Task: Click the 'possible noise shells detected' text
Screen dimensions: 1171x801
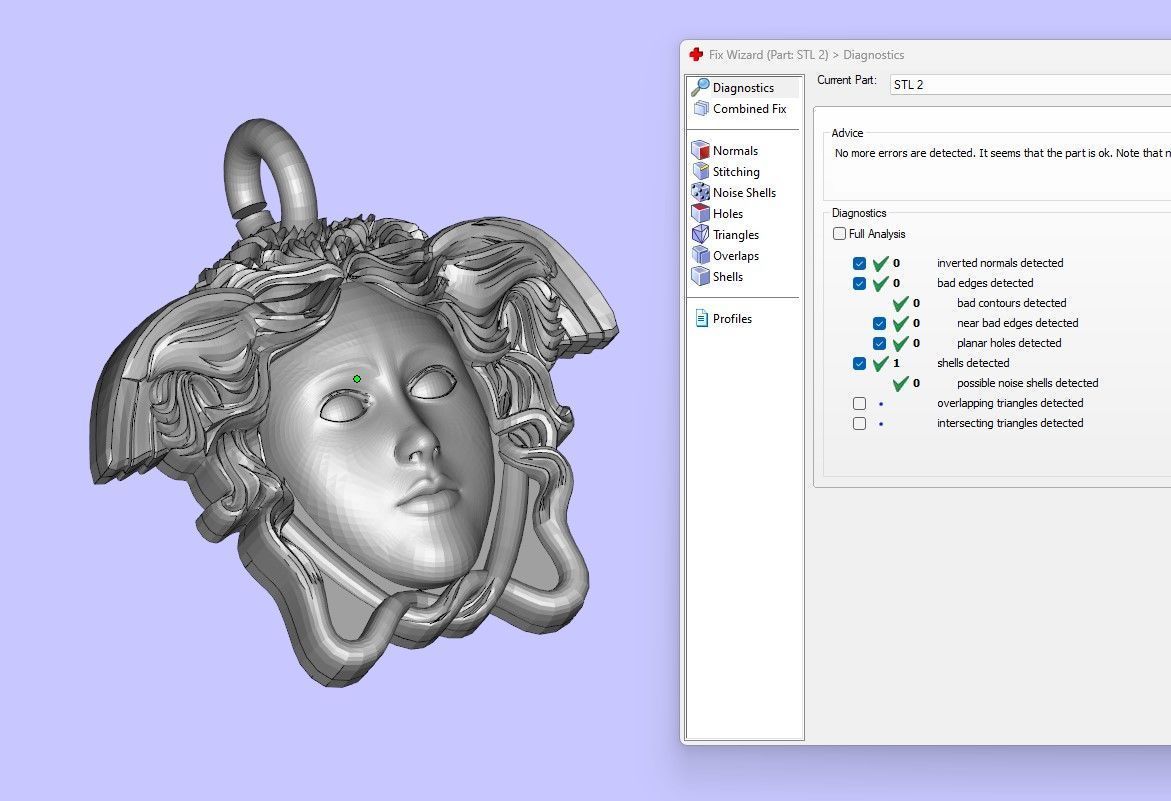Action: pos(1028,383)
